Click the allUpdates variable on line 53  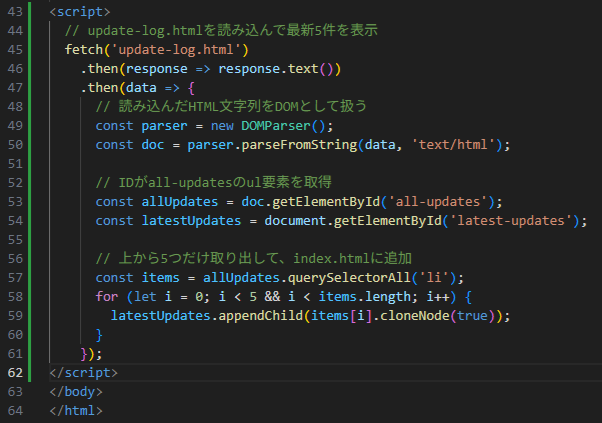point(180,202)
